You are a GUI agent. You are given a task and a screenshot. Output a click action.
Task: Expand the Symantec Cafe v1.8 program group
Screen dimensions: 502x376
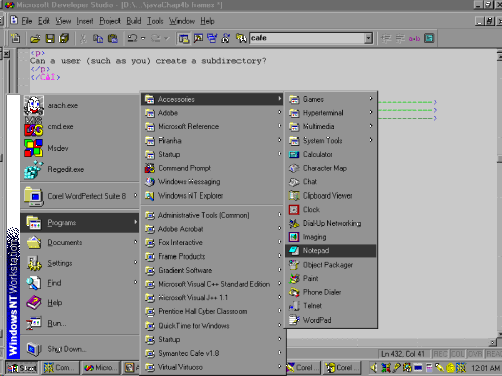pyautogui.click(x=213, y=353)
